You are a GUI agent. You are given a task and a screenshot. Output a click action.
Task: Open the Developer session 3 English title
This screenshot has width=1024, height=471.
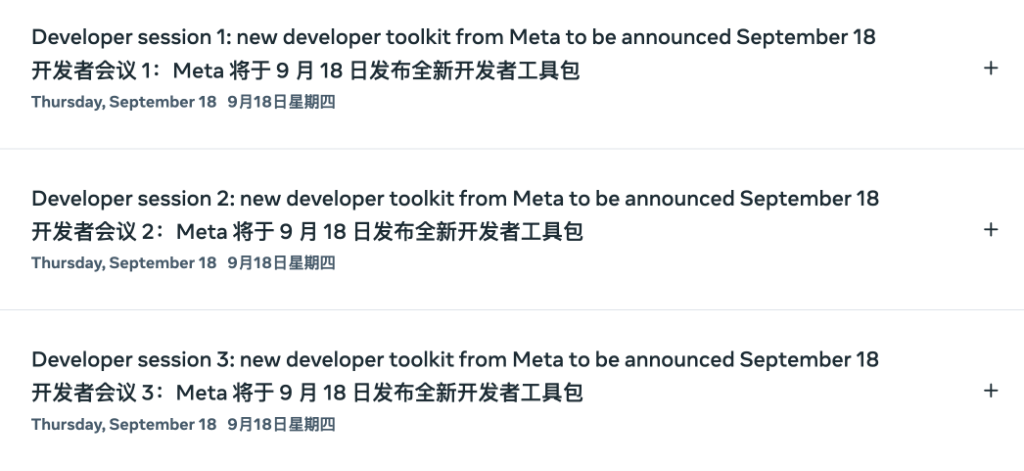(455, 360)
